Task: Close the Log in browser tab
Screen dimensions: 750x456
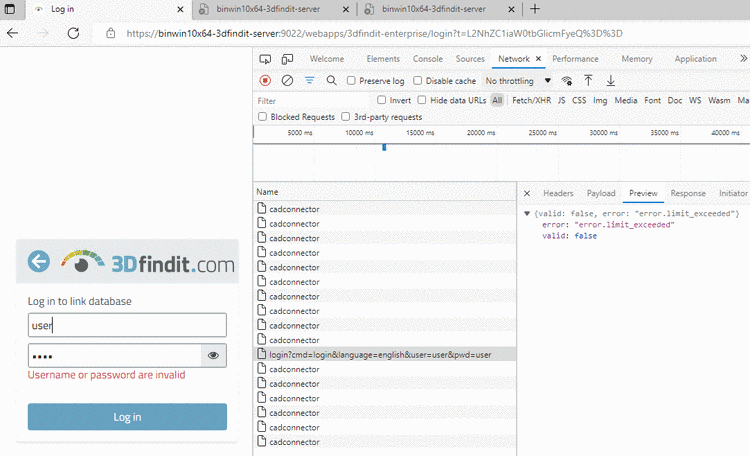Action: click(x=180, y=9)
